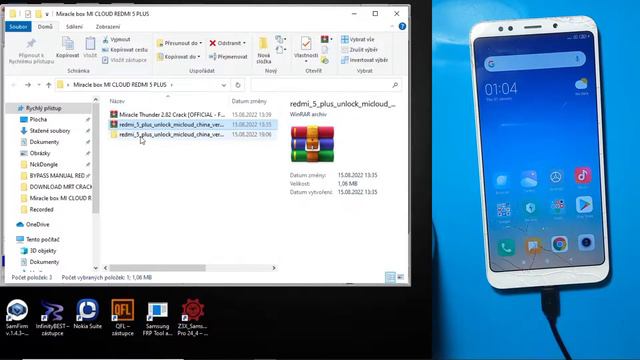Tap the Chrome icon on the phone

[x=560, y=244]
